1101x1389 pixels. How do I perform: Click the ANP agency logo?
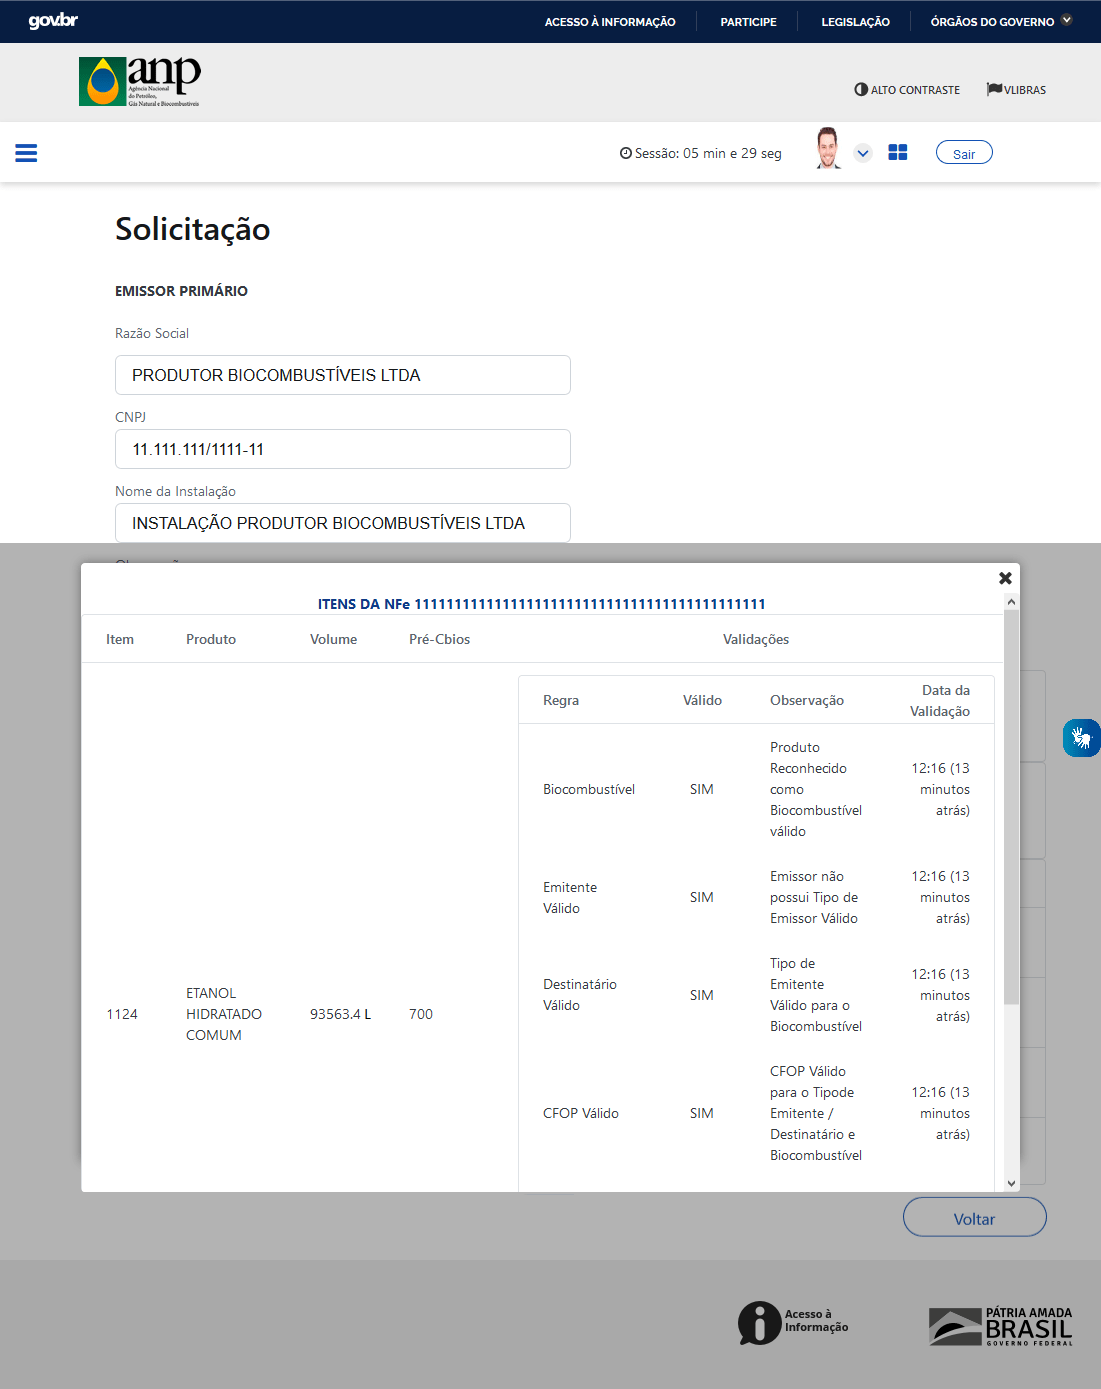(x=140, y=81)
